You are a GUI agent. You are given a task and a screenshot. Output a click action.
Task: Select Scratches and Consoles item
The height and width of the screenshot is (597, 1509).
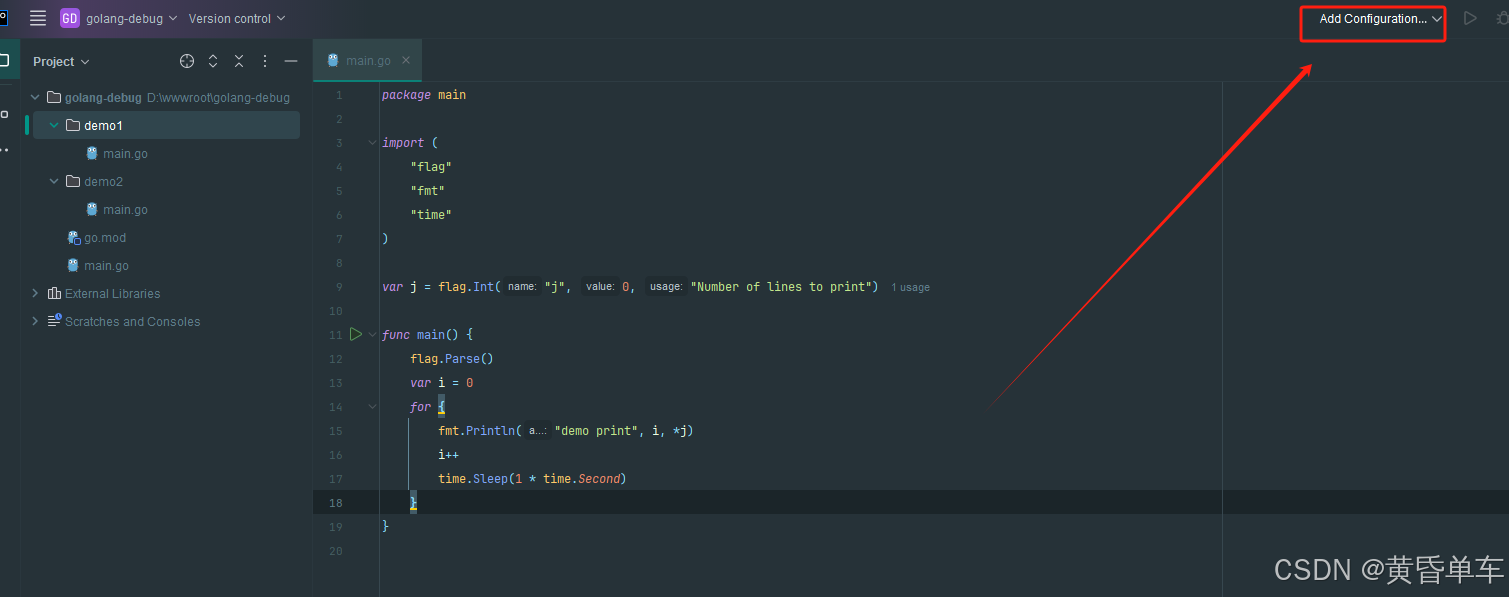[x=132, y=322]
